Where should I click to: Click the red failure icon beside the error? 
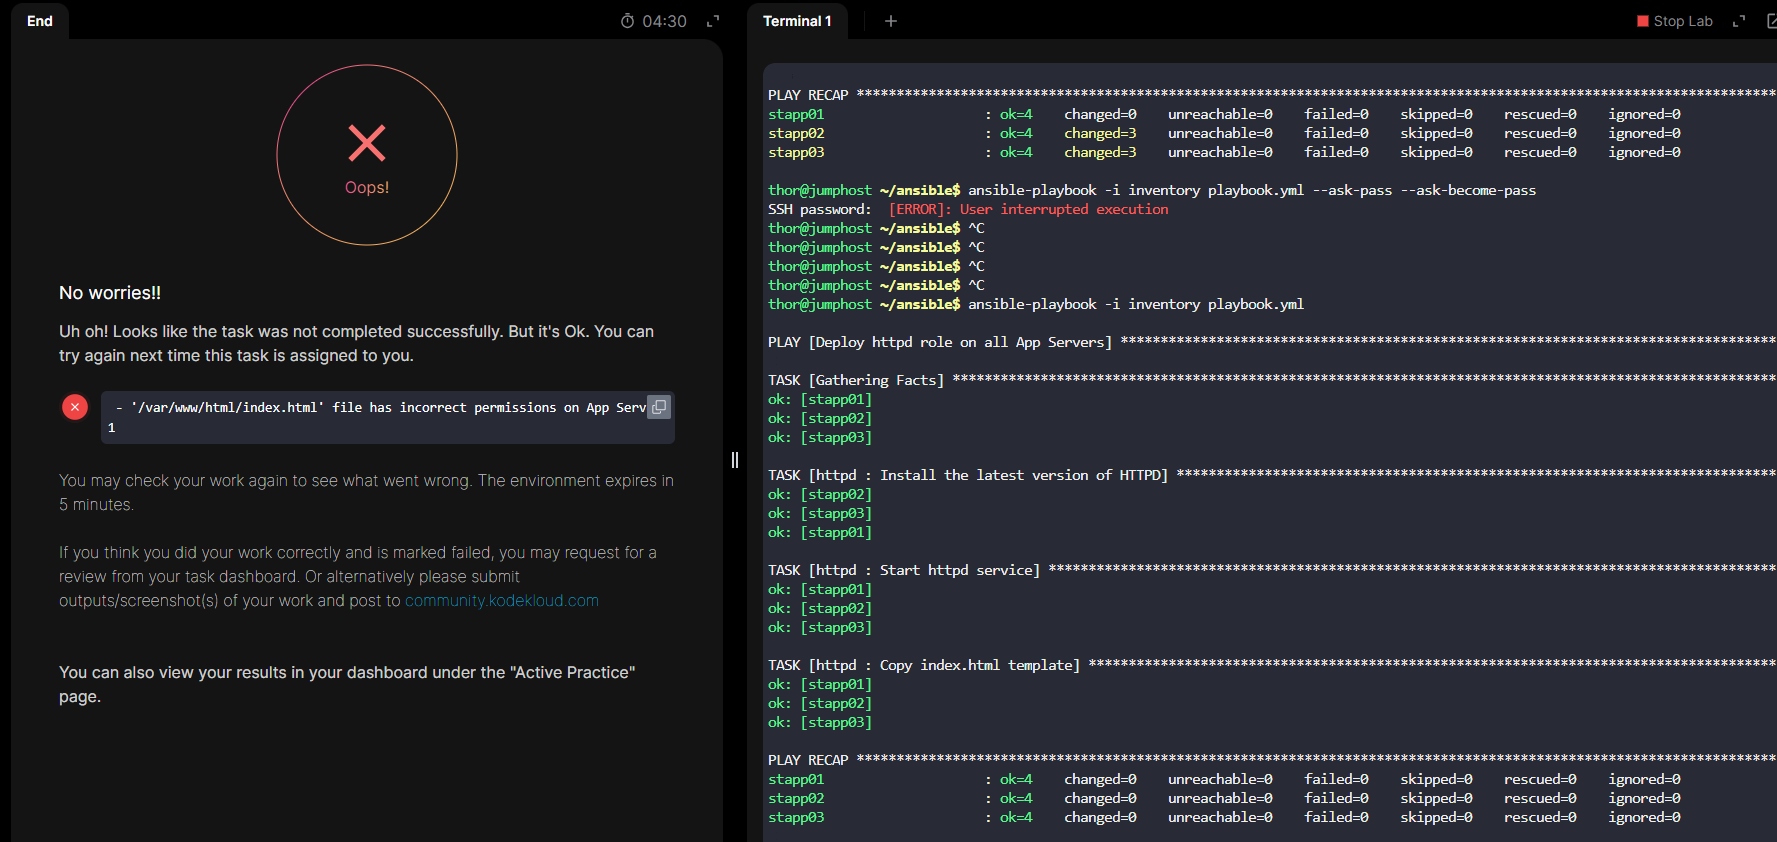(x=75, y=407)
